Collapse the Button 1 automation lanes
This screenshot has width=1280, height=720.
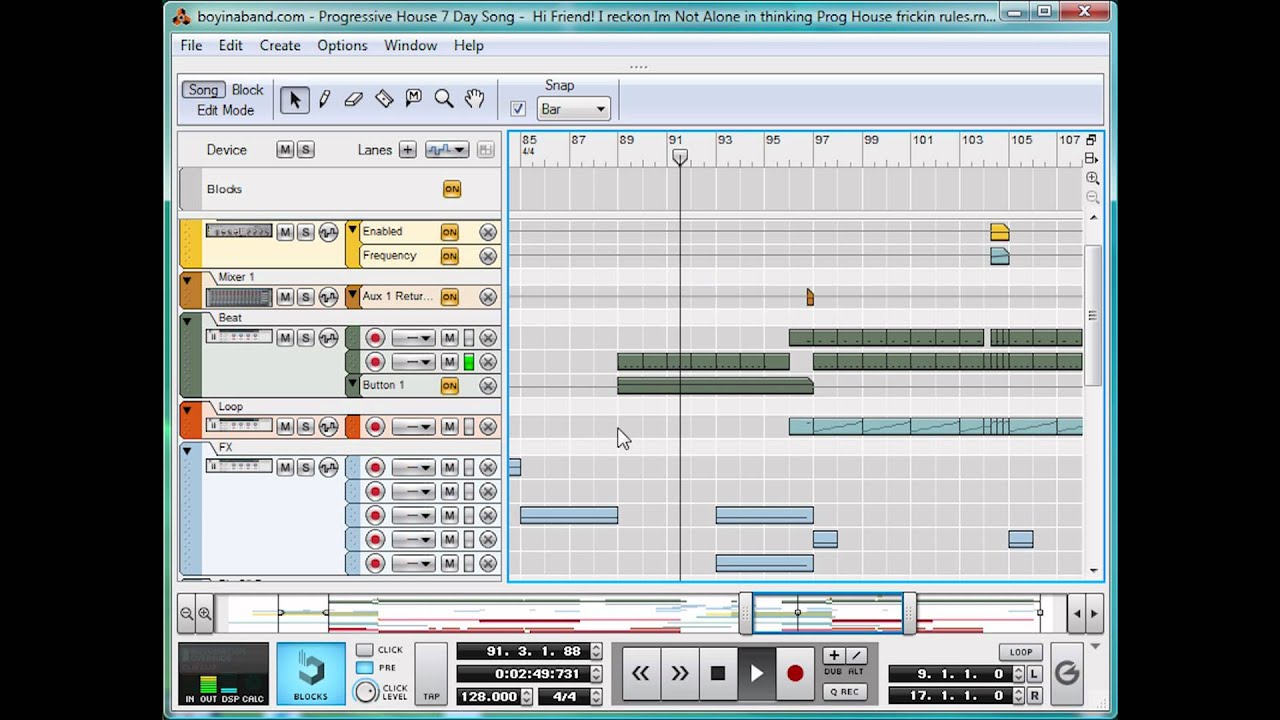click(x=352, y=384)
